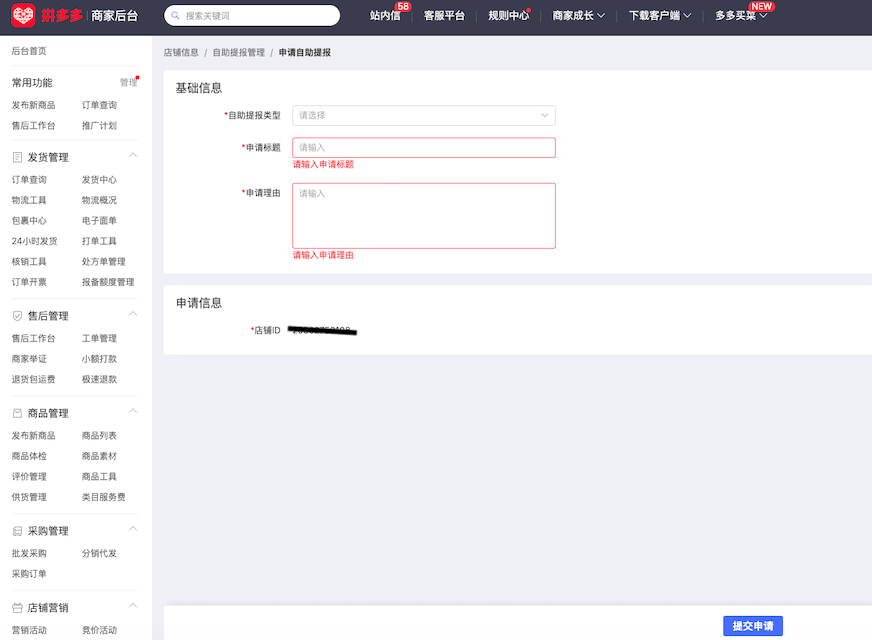The height and width of the screenshot is (640, 872).
Task: Click the 自助提报管理 breadcrumb
Action: (x=239, y=52)
